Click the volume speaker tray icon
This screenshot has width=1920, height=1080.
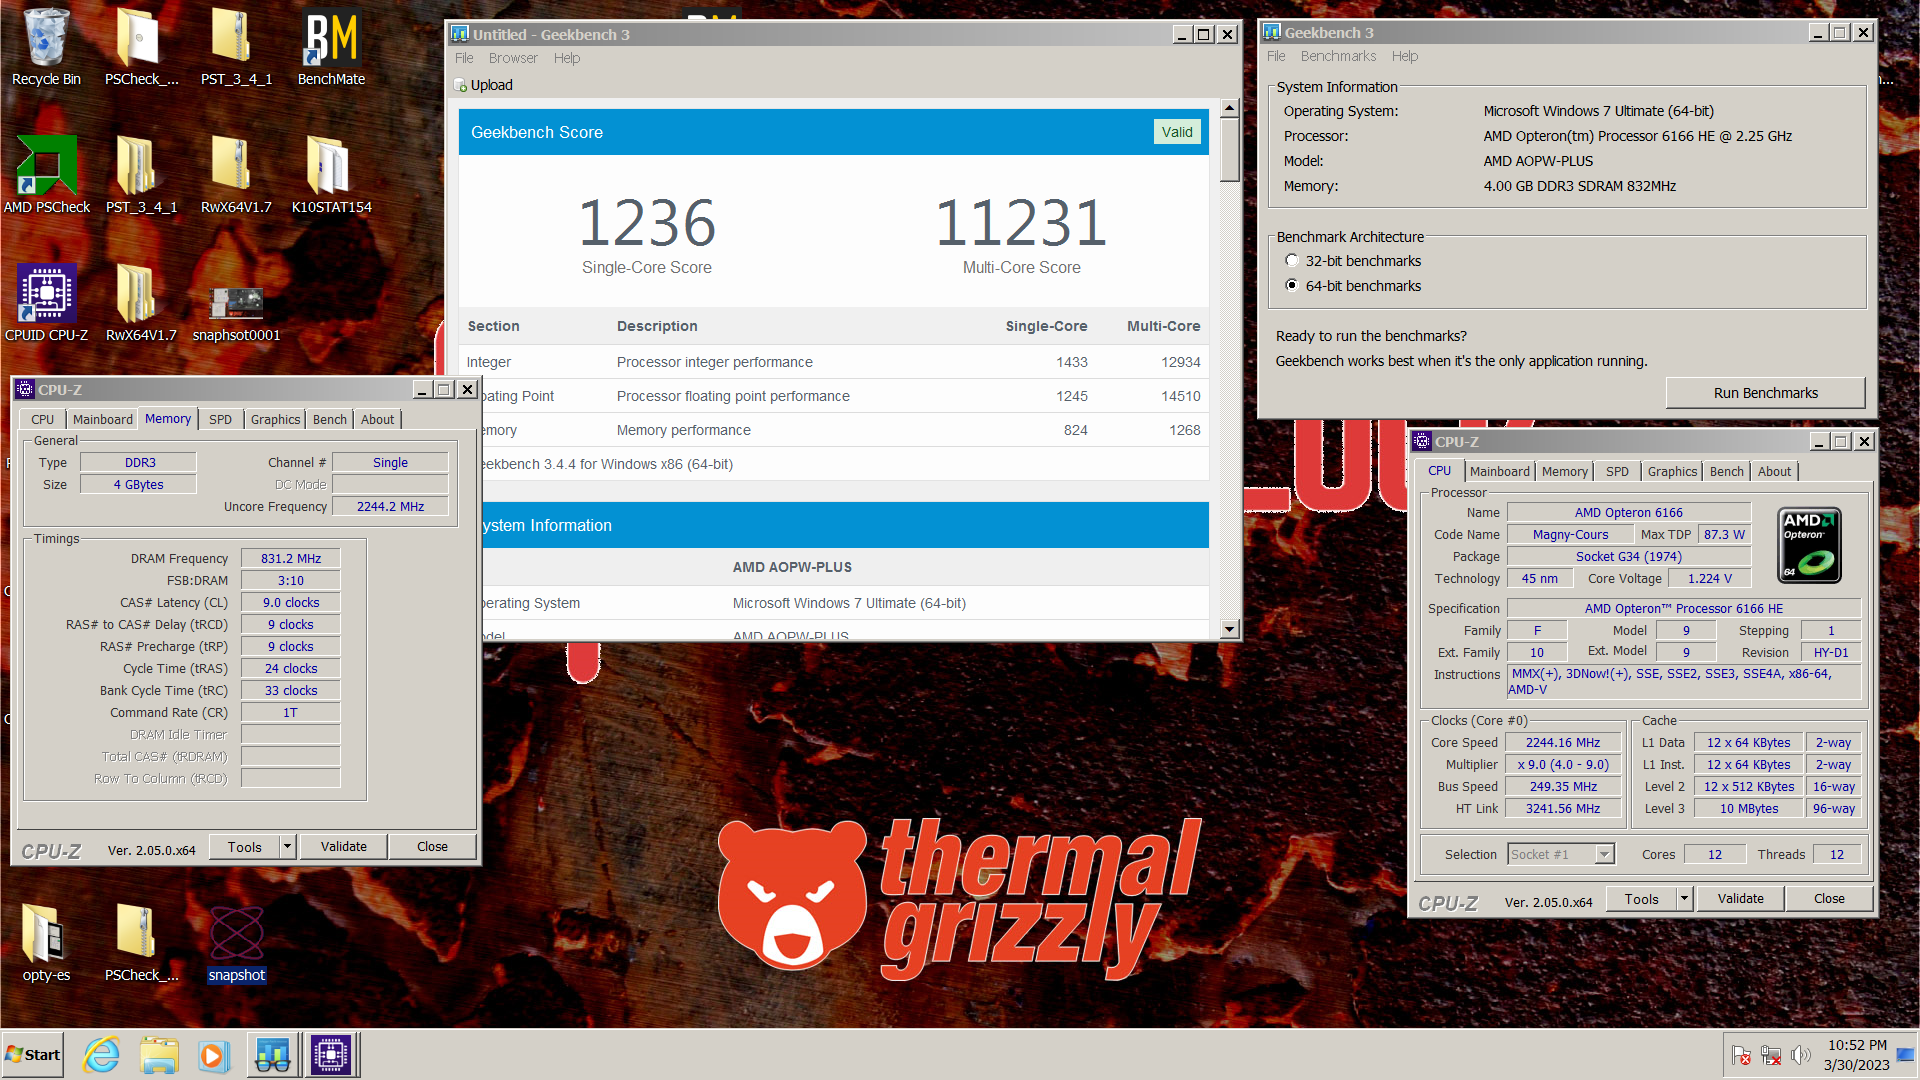pyautogui.click(x=1802, y=1055)
